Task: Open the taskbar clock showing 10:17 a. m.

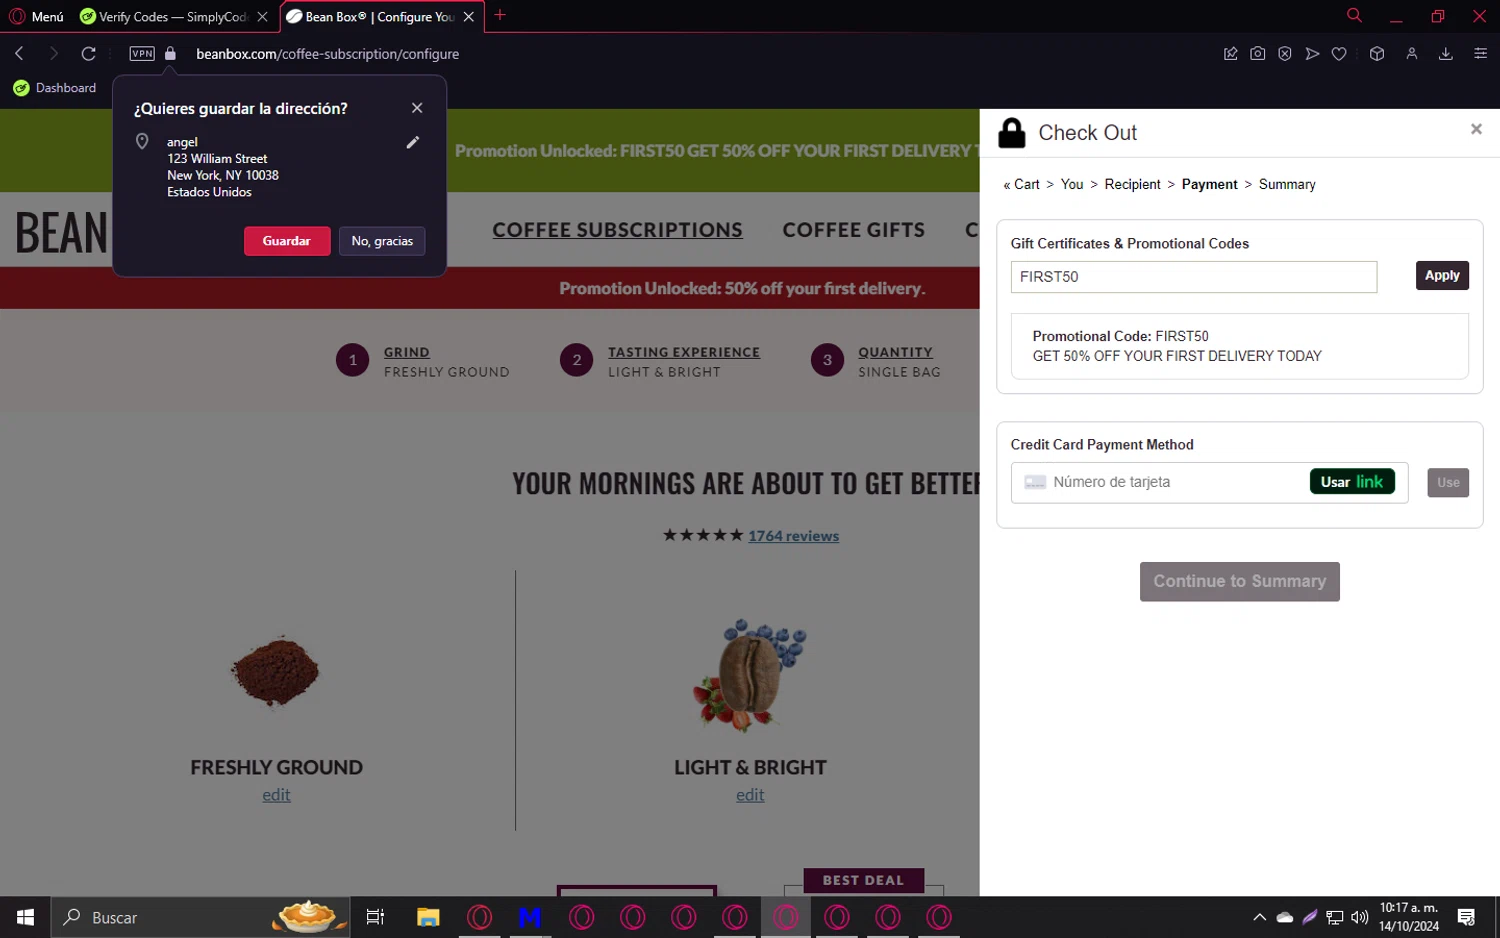Action: coord(1409,917)
